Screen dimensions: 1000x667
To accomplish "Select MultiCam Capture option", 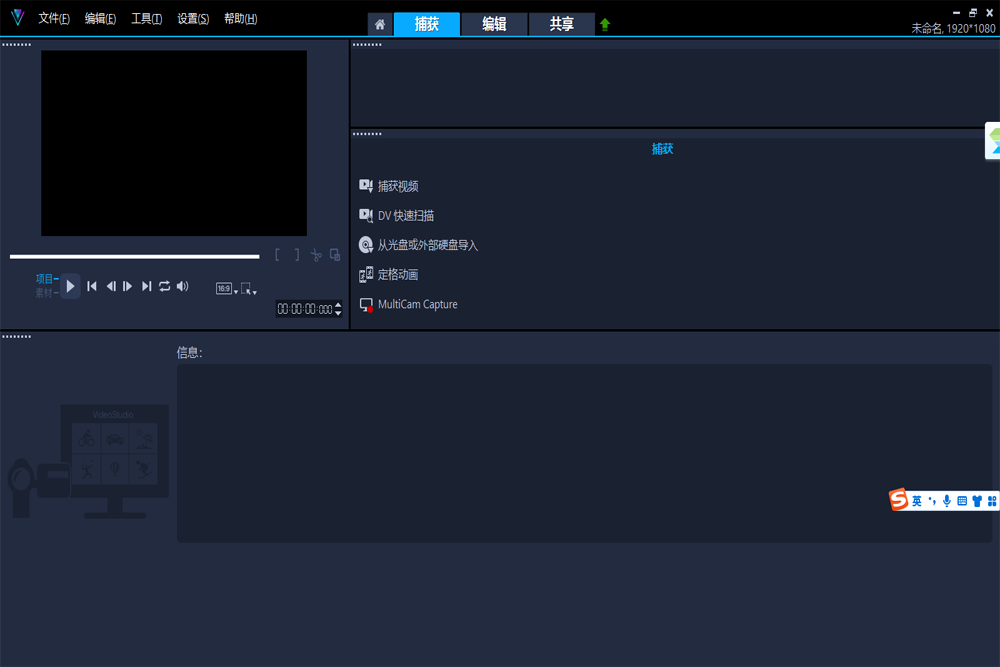I will click(417, 304).
